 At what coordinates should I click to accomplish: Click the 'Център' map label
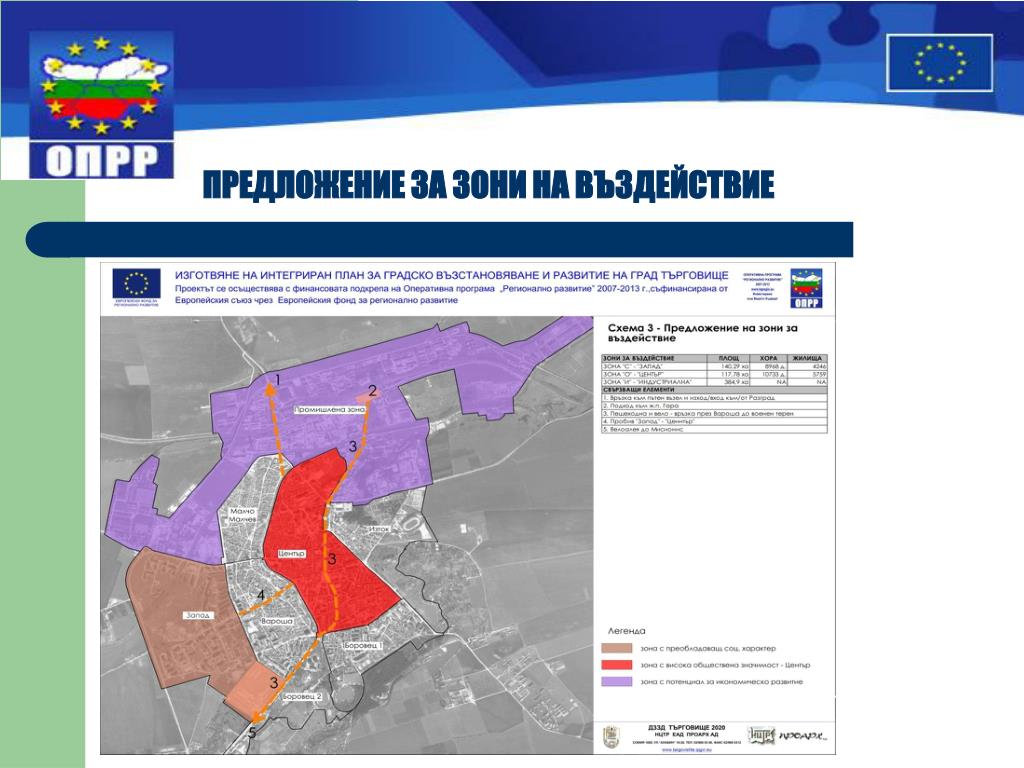point(291,553)
